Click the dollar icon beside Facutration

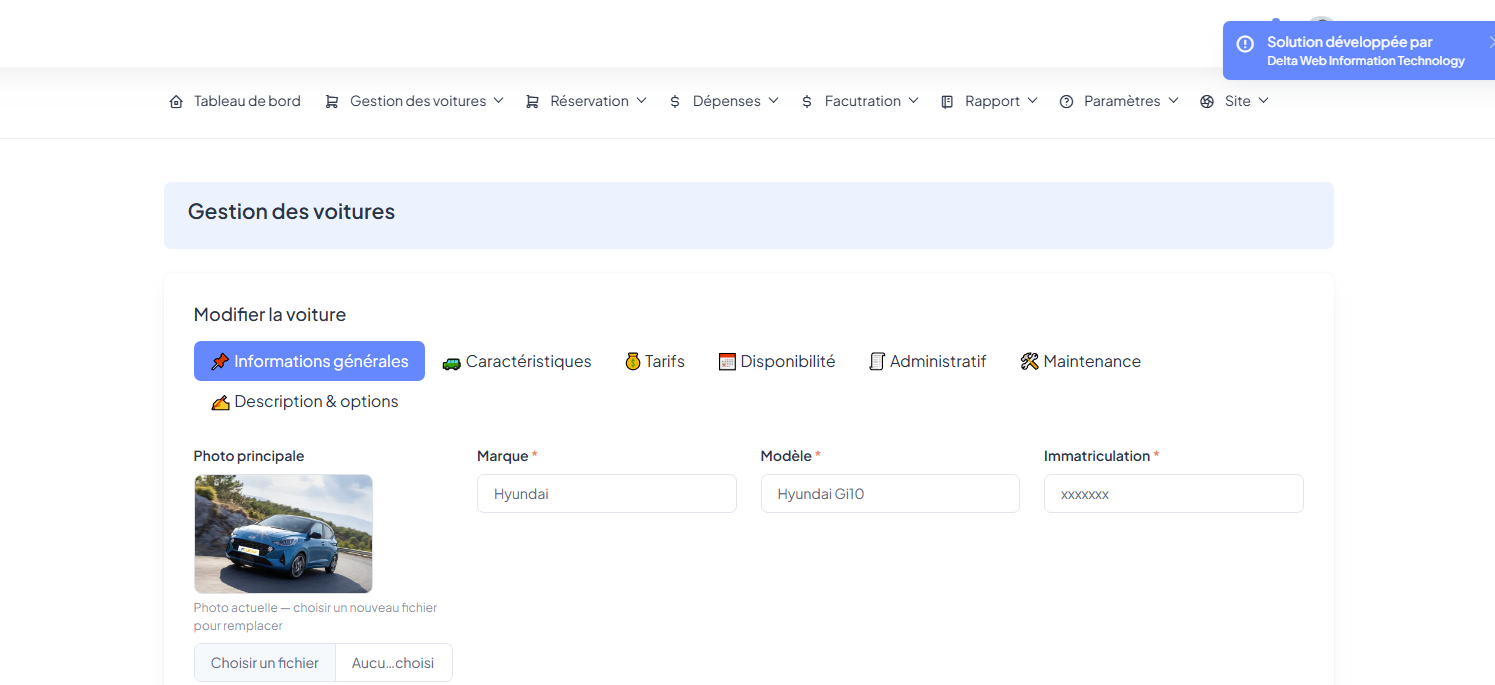807,102
